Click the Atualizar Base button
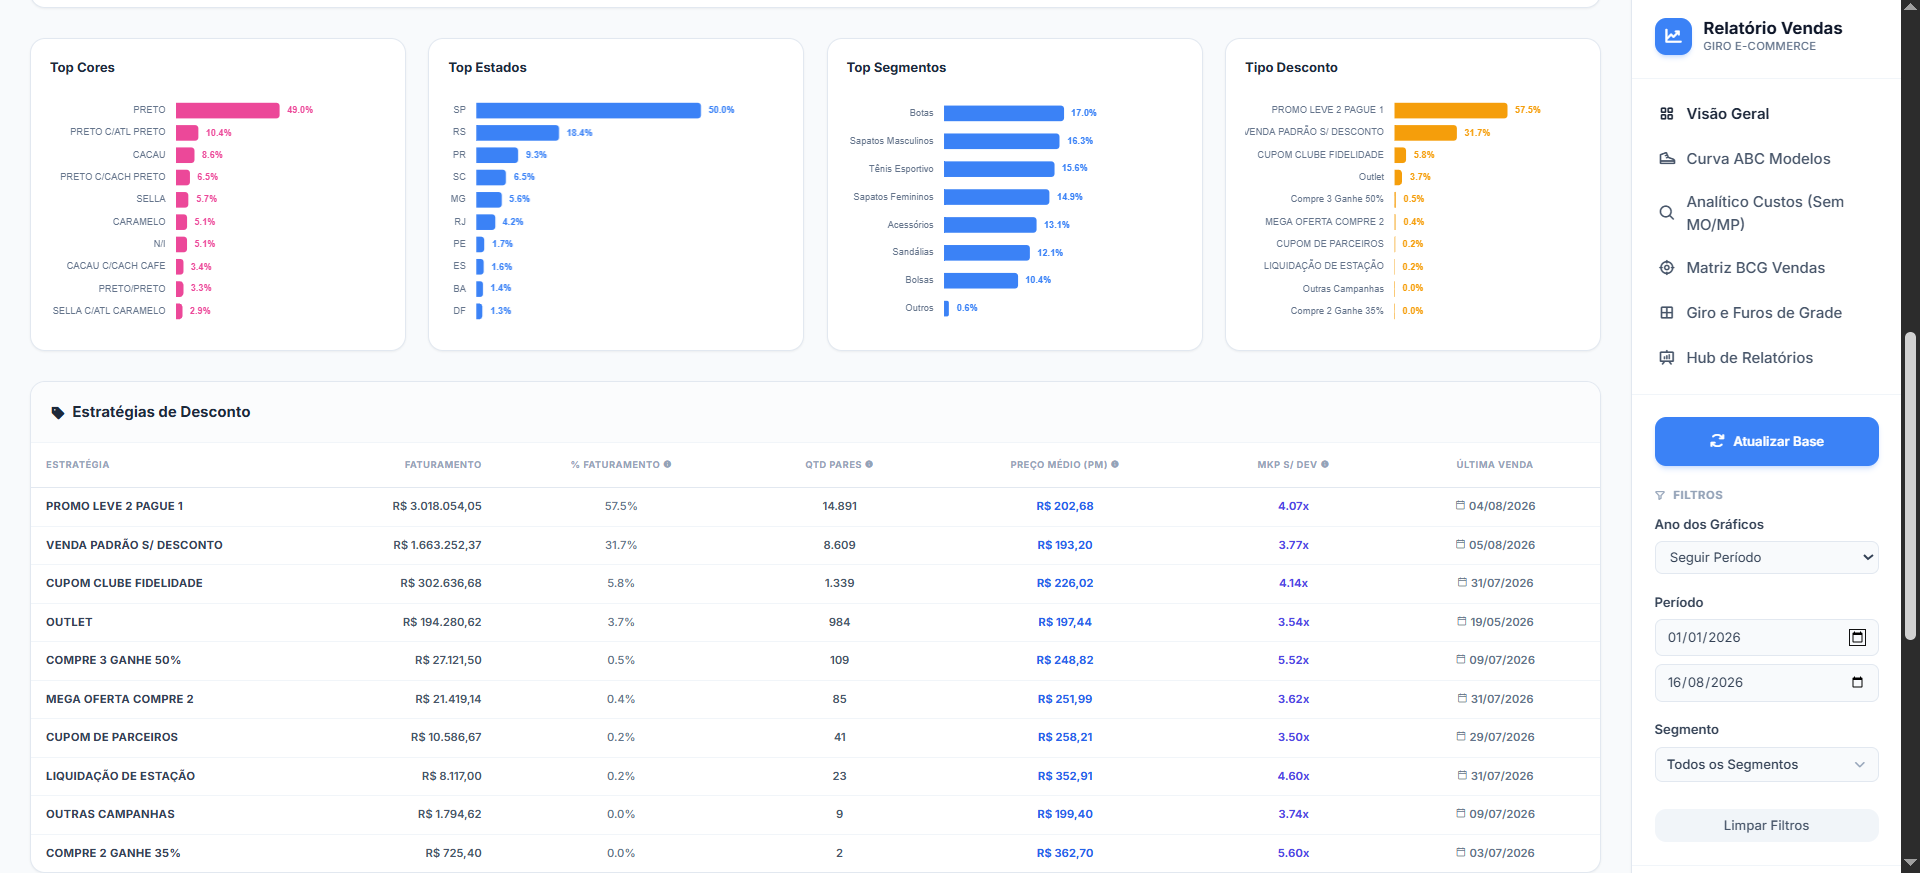 point(1766,441)
